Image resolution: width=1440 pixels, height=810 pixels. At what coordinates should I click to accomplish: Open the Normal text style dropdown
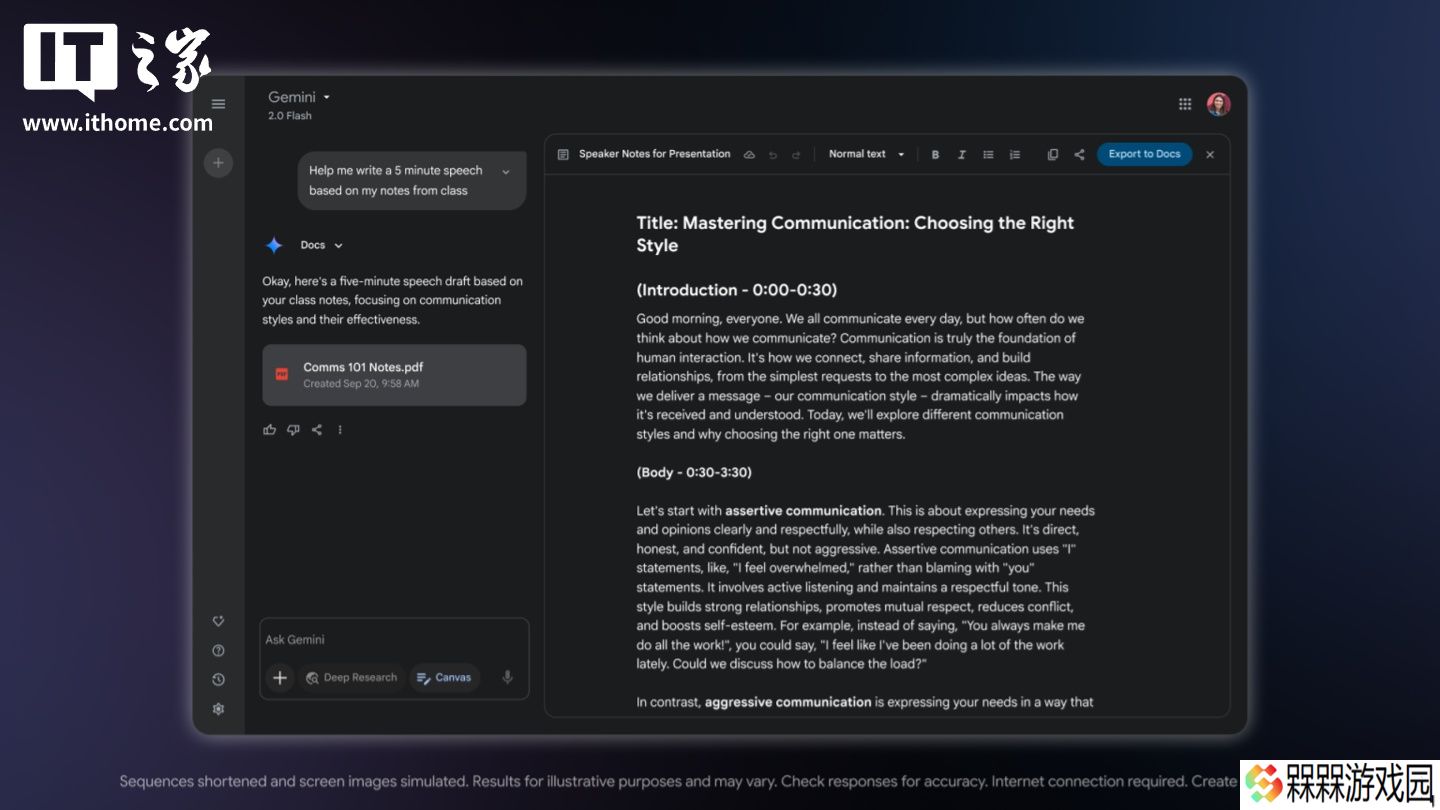click(x=866, y=154)
